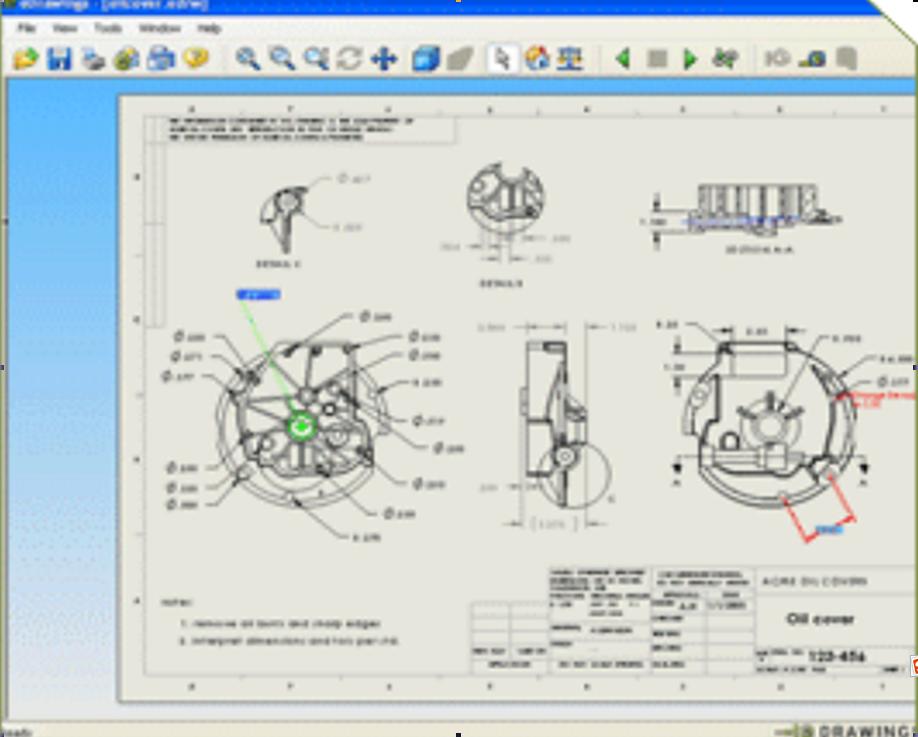Click the green highlighted center hole in drawing
Viewport: 918px width, 737px height.
coord(301,427)
